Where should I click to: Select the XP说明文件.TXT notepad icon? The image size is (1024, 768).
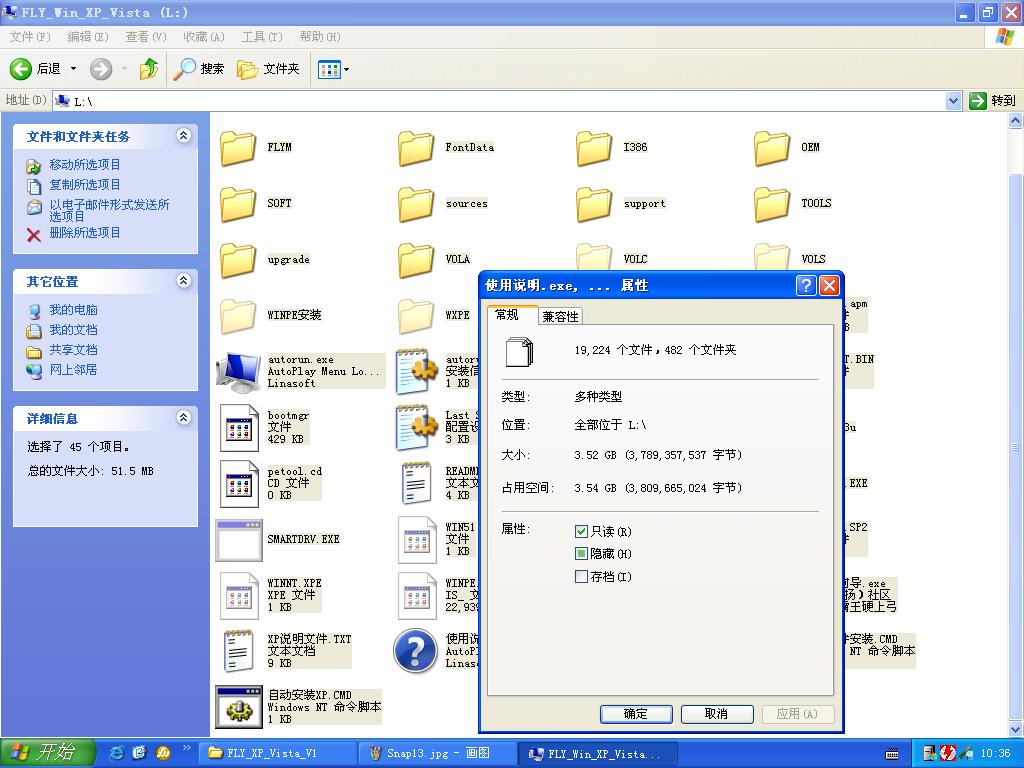click(x=239, y=651)
